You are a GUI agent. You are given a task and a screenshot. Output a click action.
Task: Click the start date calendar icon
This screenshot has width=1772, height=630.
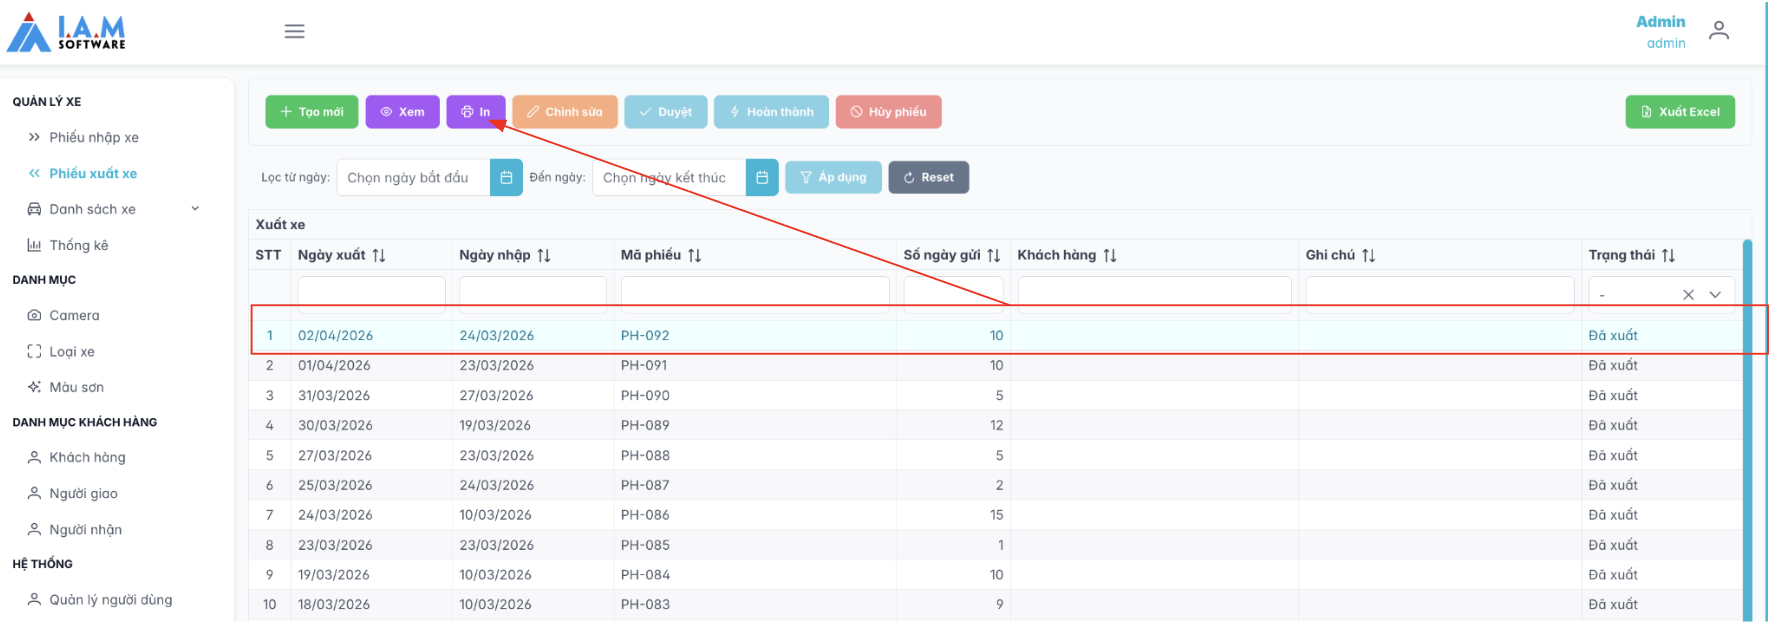[x=506, y=178]
